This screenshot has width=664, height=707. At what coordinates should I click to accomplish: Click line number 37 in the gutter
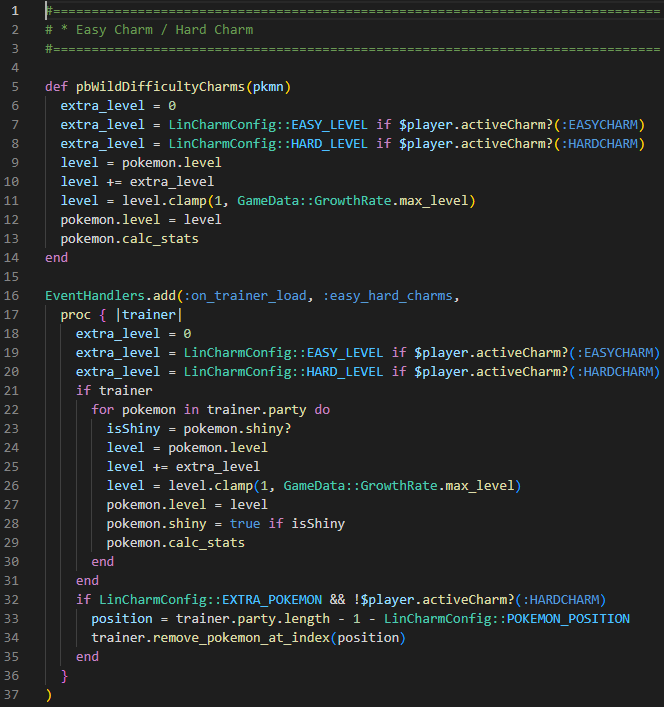coord(18,694)
